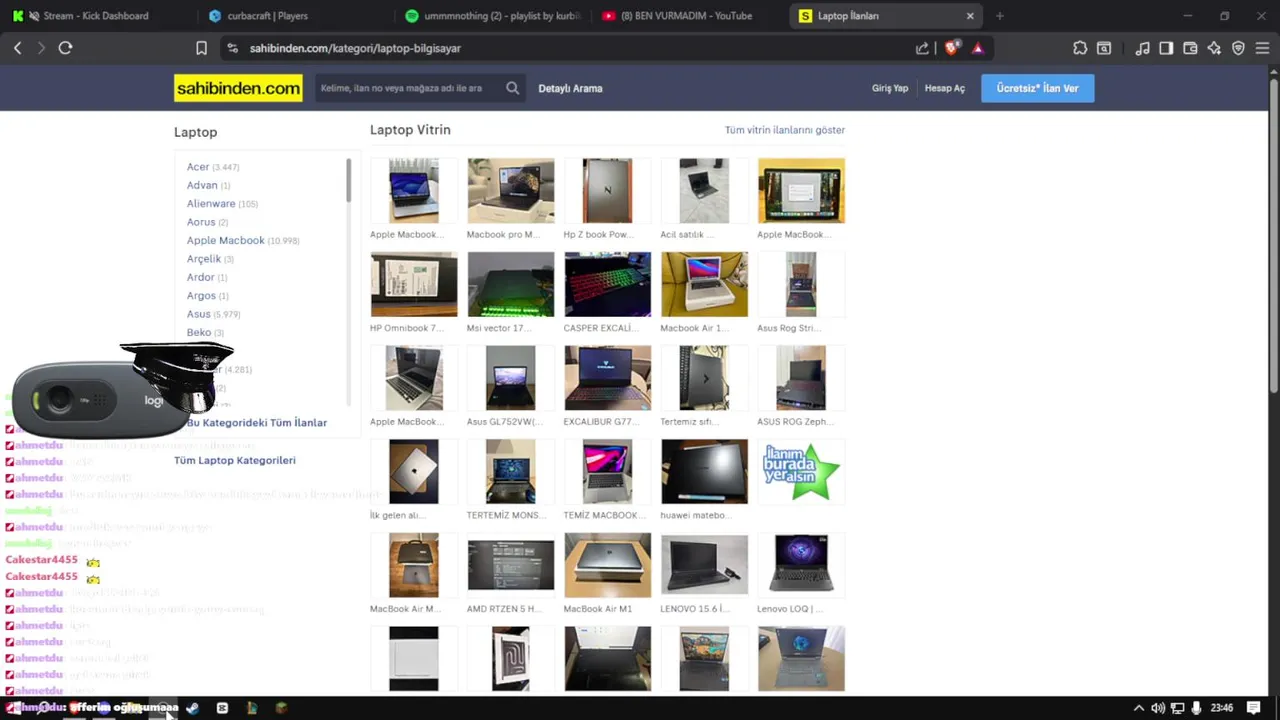This screenshot has height=720, width=1280.
Task: Open the media control music note icon
Action: [x=1142, y=48]
